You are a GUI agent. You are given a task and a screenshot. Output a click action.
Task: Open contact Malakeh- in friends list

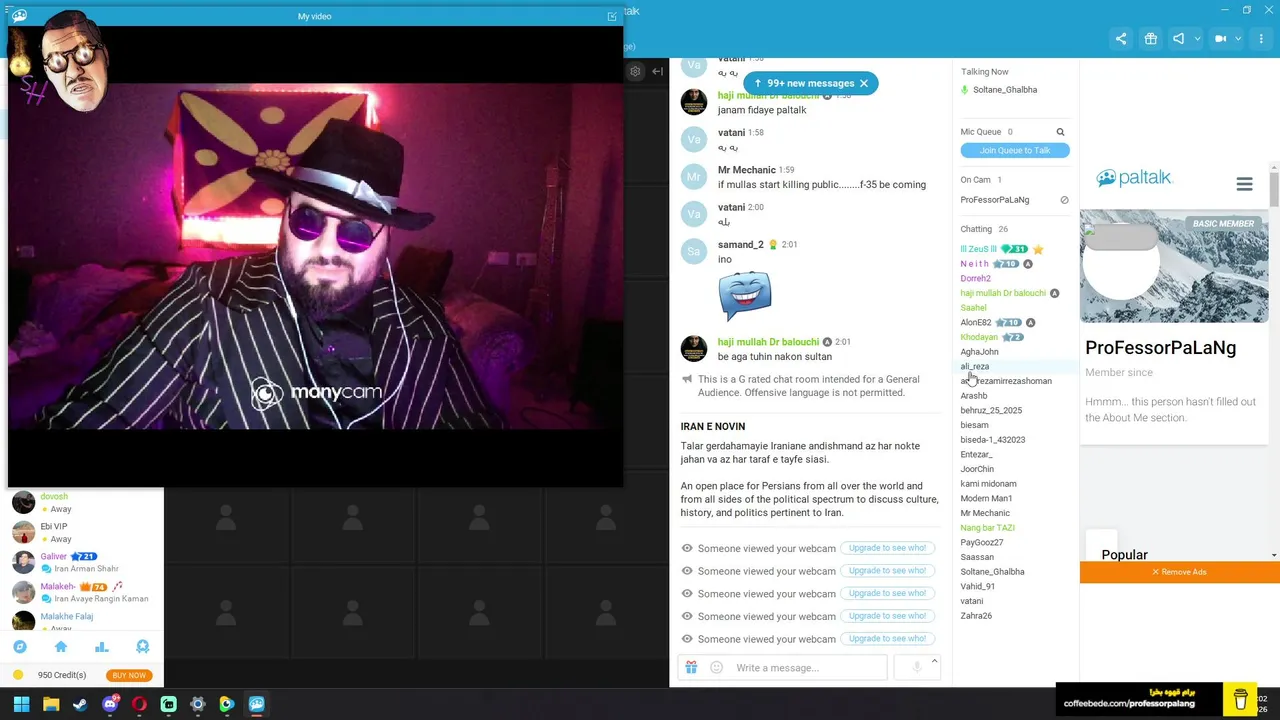58,586
